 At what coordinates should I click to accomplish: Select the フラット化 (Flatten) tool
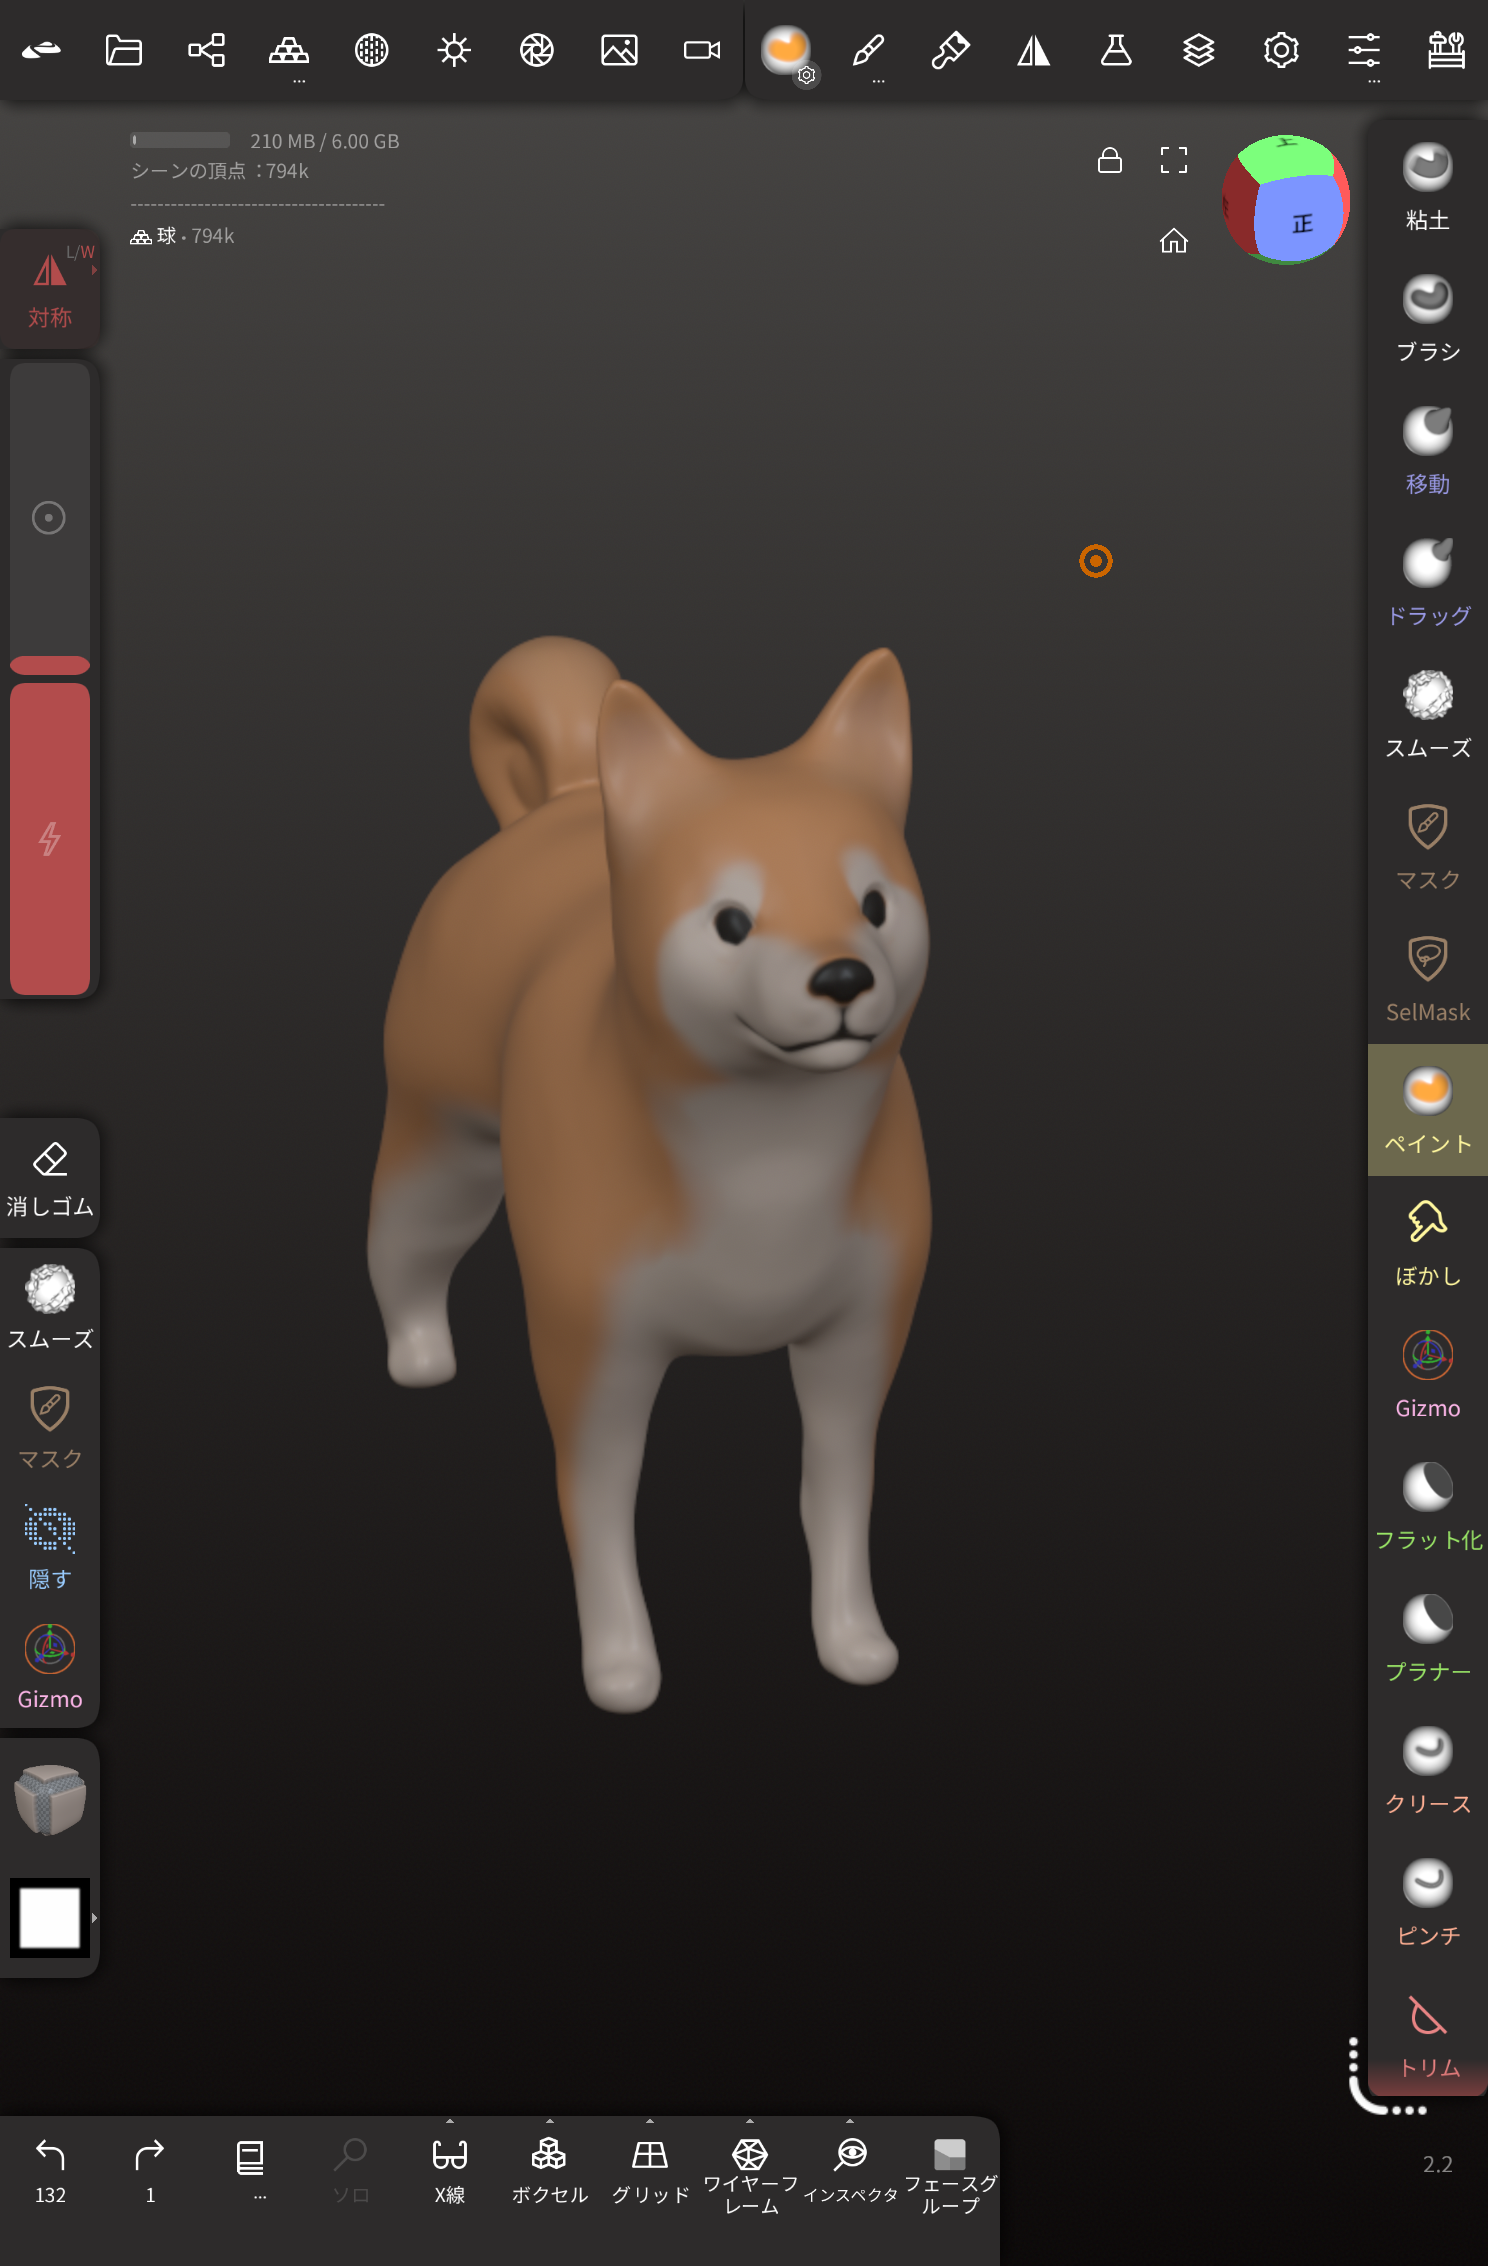point(1427,1506)
